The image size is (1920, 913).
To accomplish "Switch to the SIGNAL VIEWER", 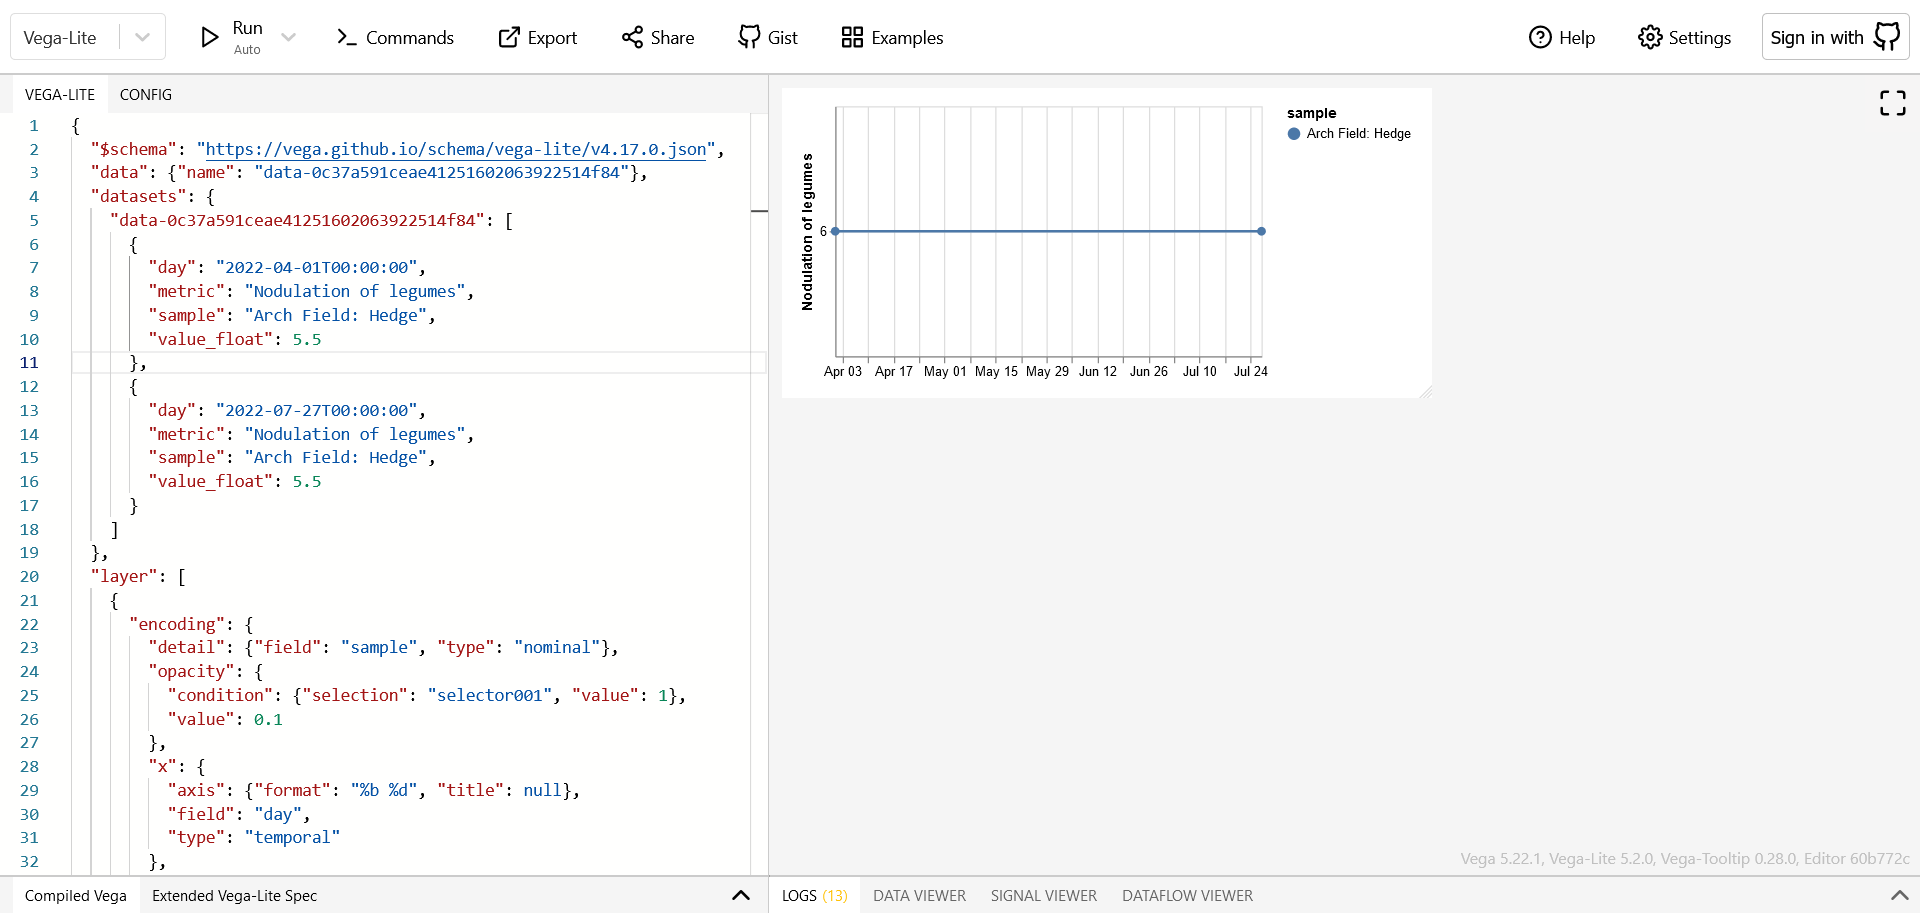I will (1043, 896).
